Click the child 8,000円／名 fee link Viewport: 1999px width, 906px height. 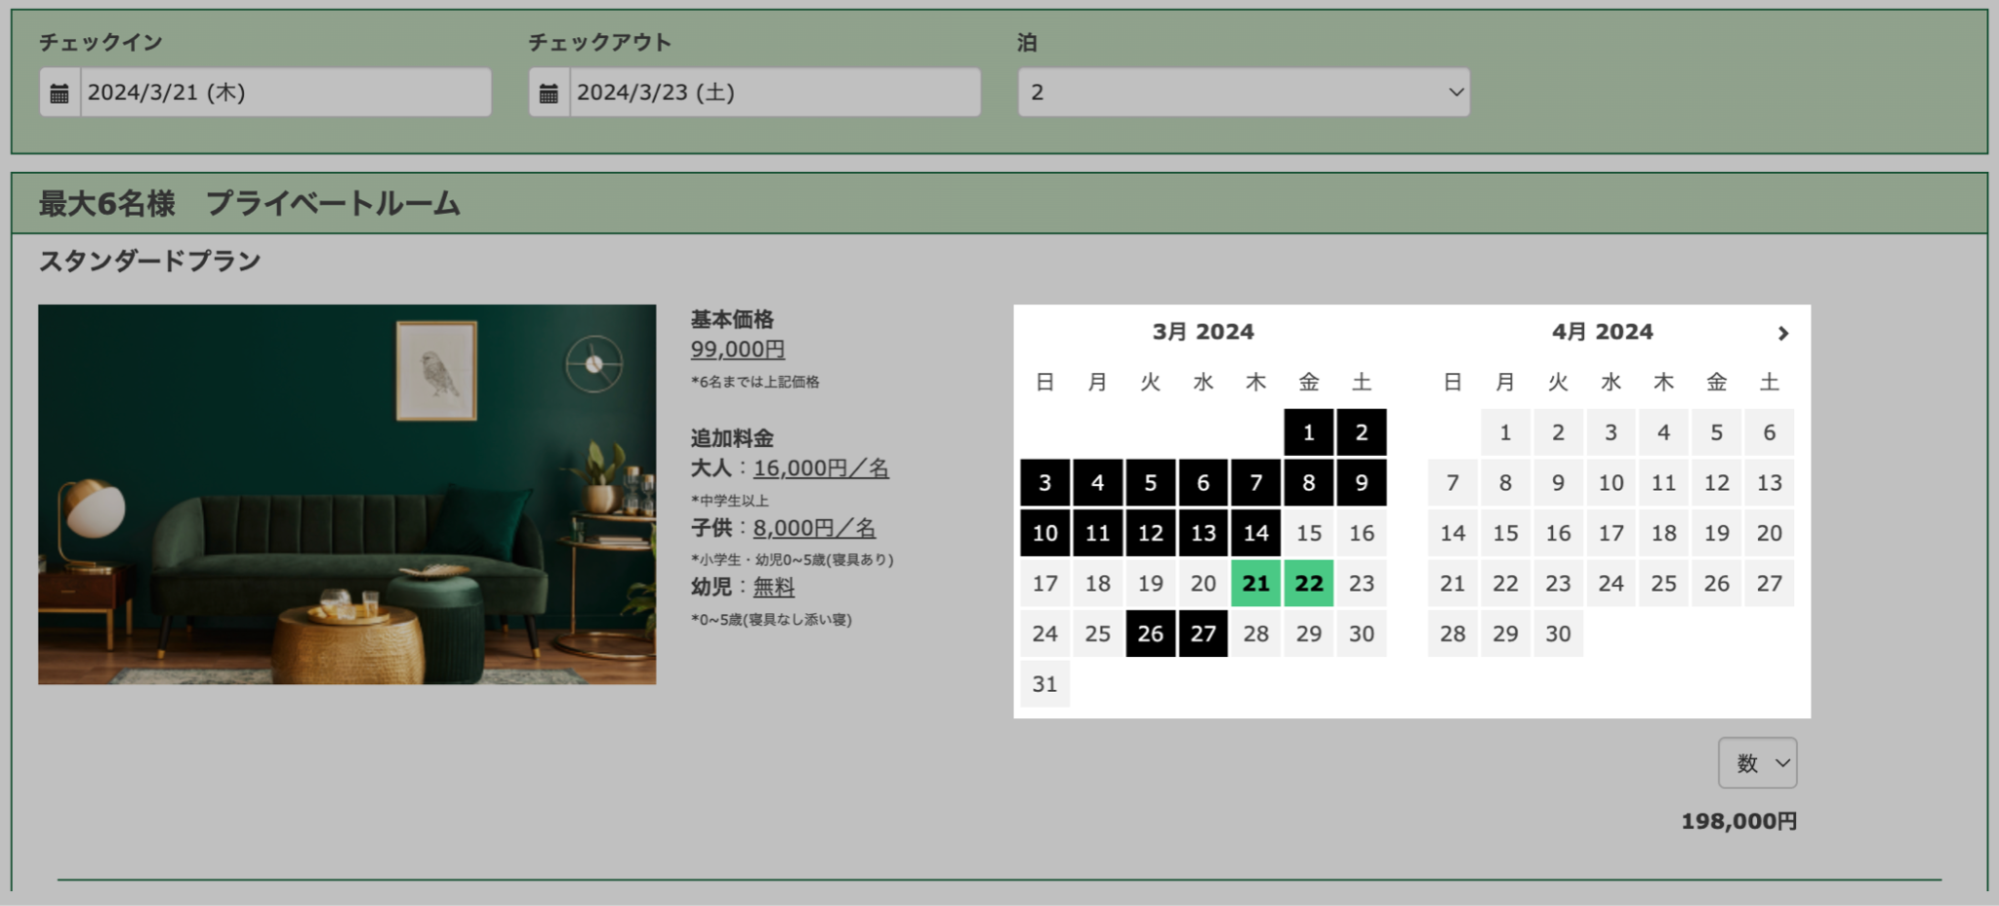tap(814, 528)
